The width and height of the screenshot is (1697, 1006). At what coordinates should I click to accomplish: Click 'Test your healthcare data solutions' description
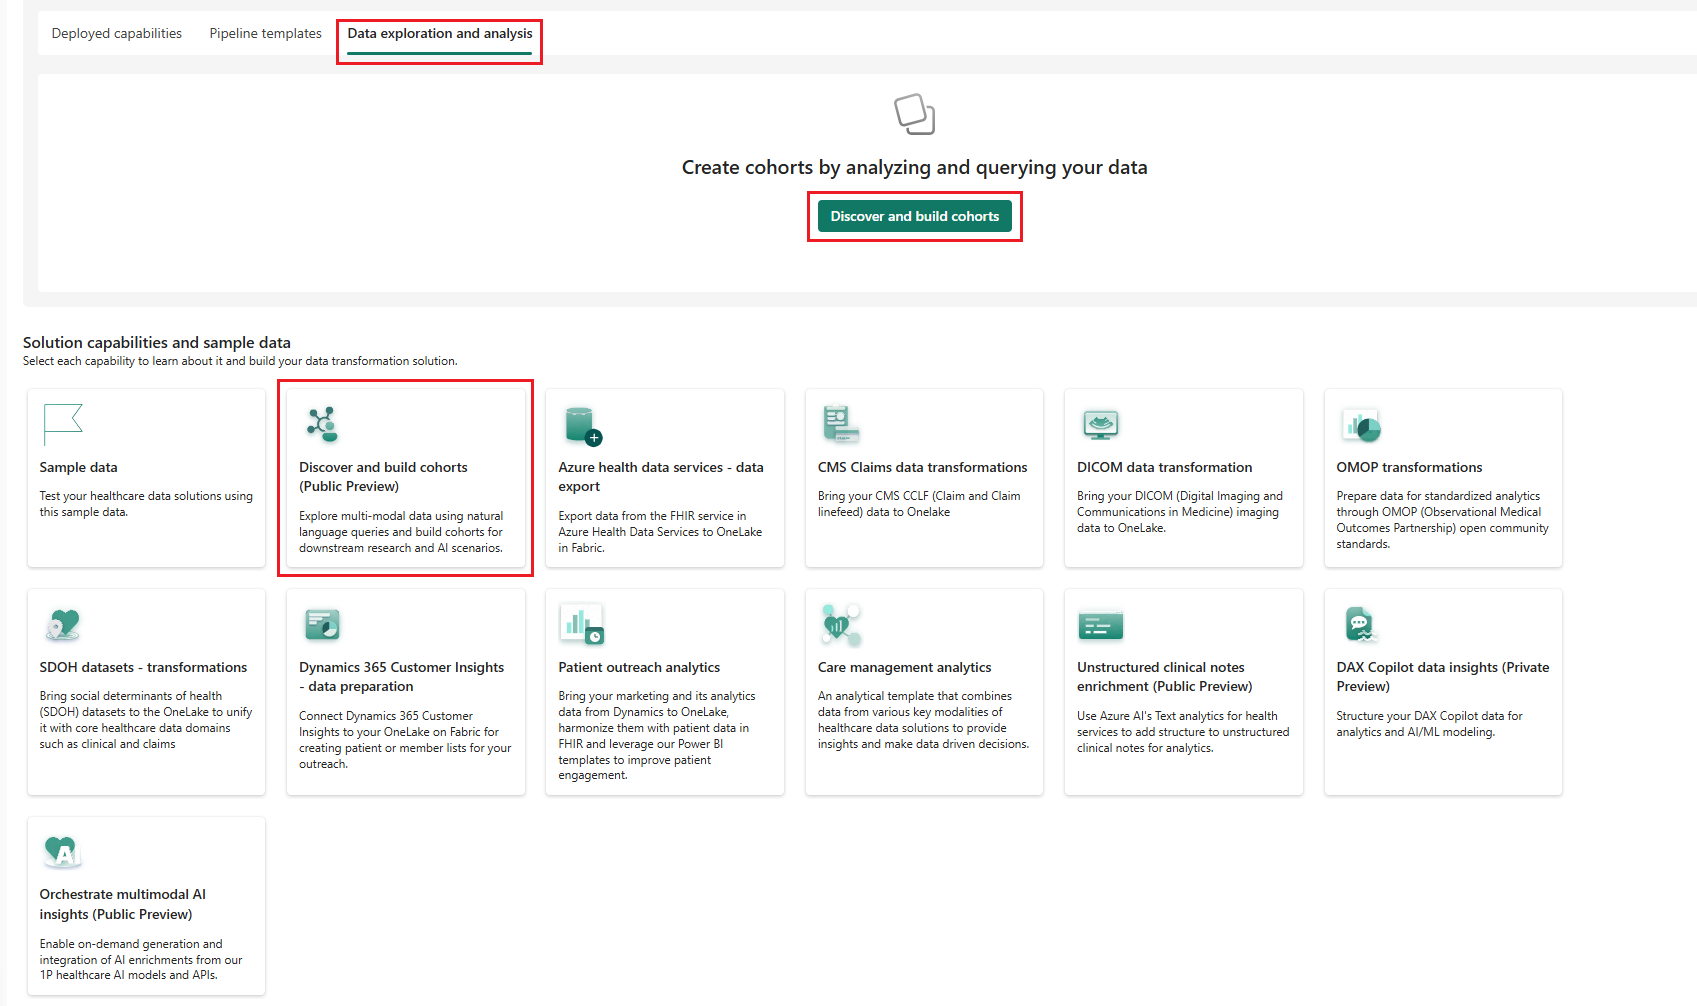pos(146,504)
